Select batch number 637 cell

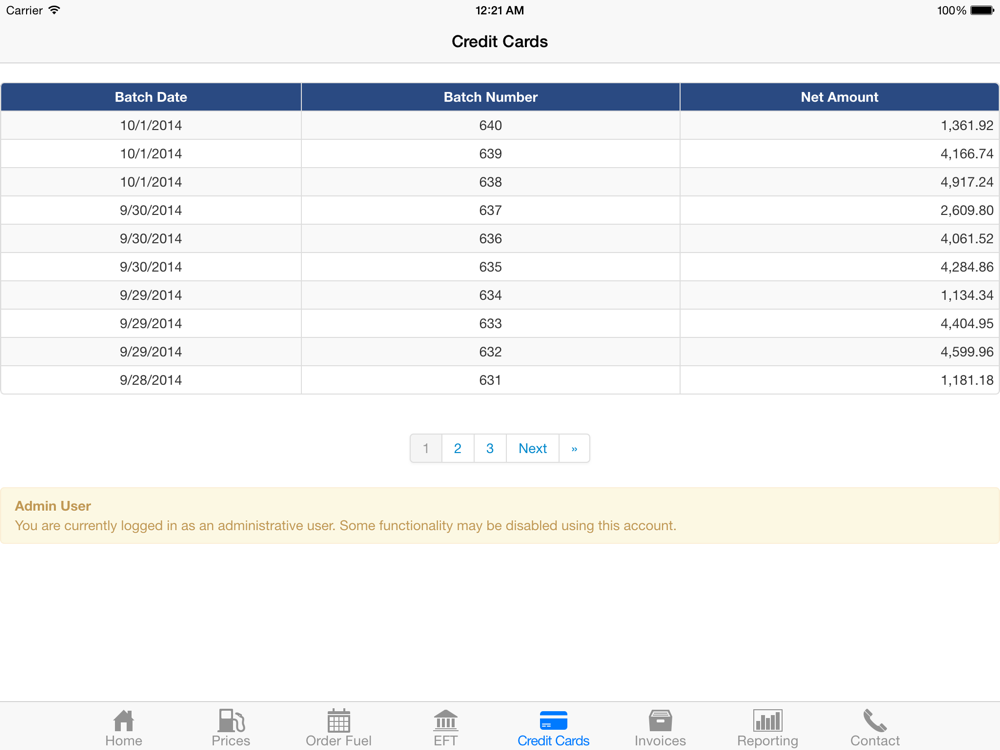pos(490,210)
